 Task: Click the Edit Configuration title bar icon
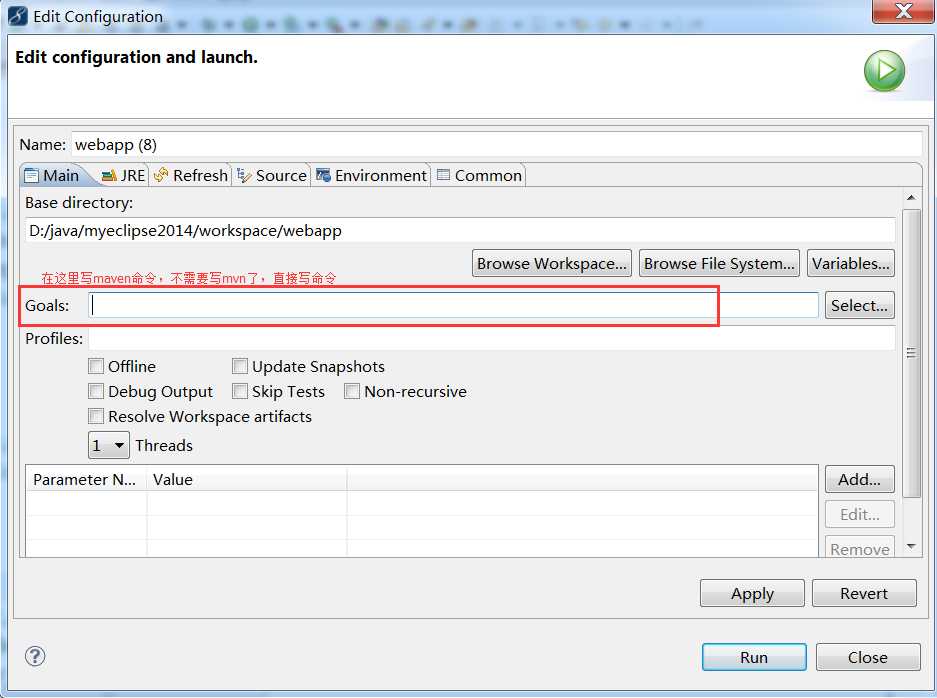click(17, 16)
